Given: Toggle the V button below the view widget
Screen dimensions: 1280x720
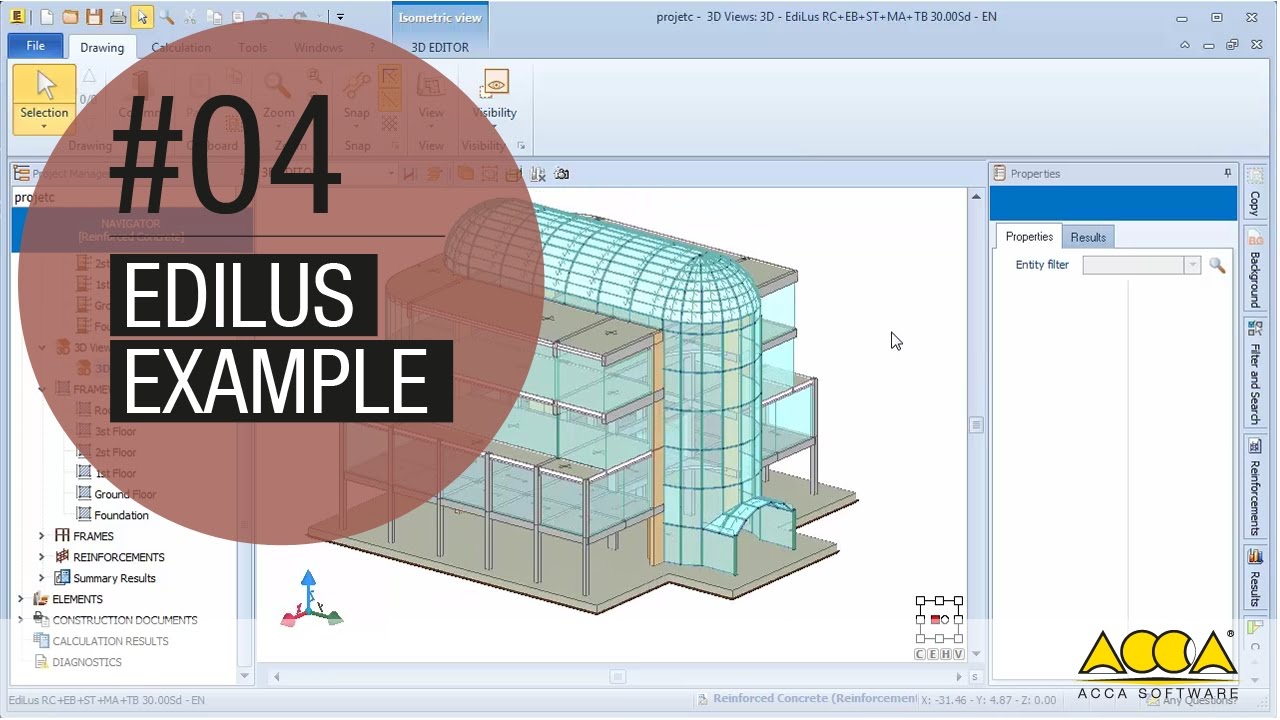Looking at the screenshot, I should pyautogui.click(x=959, y=655).
